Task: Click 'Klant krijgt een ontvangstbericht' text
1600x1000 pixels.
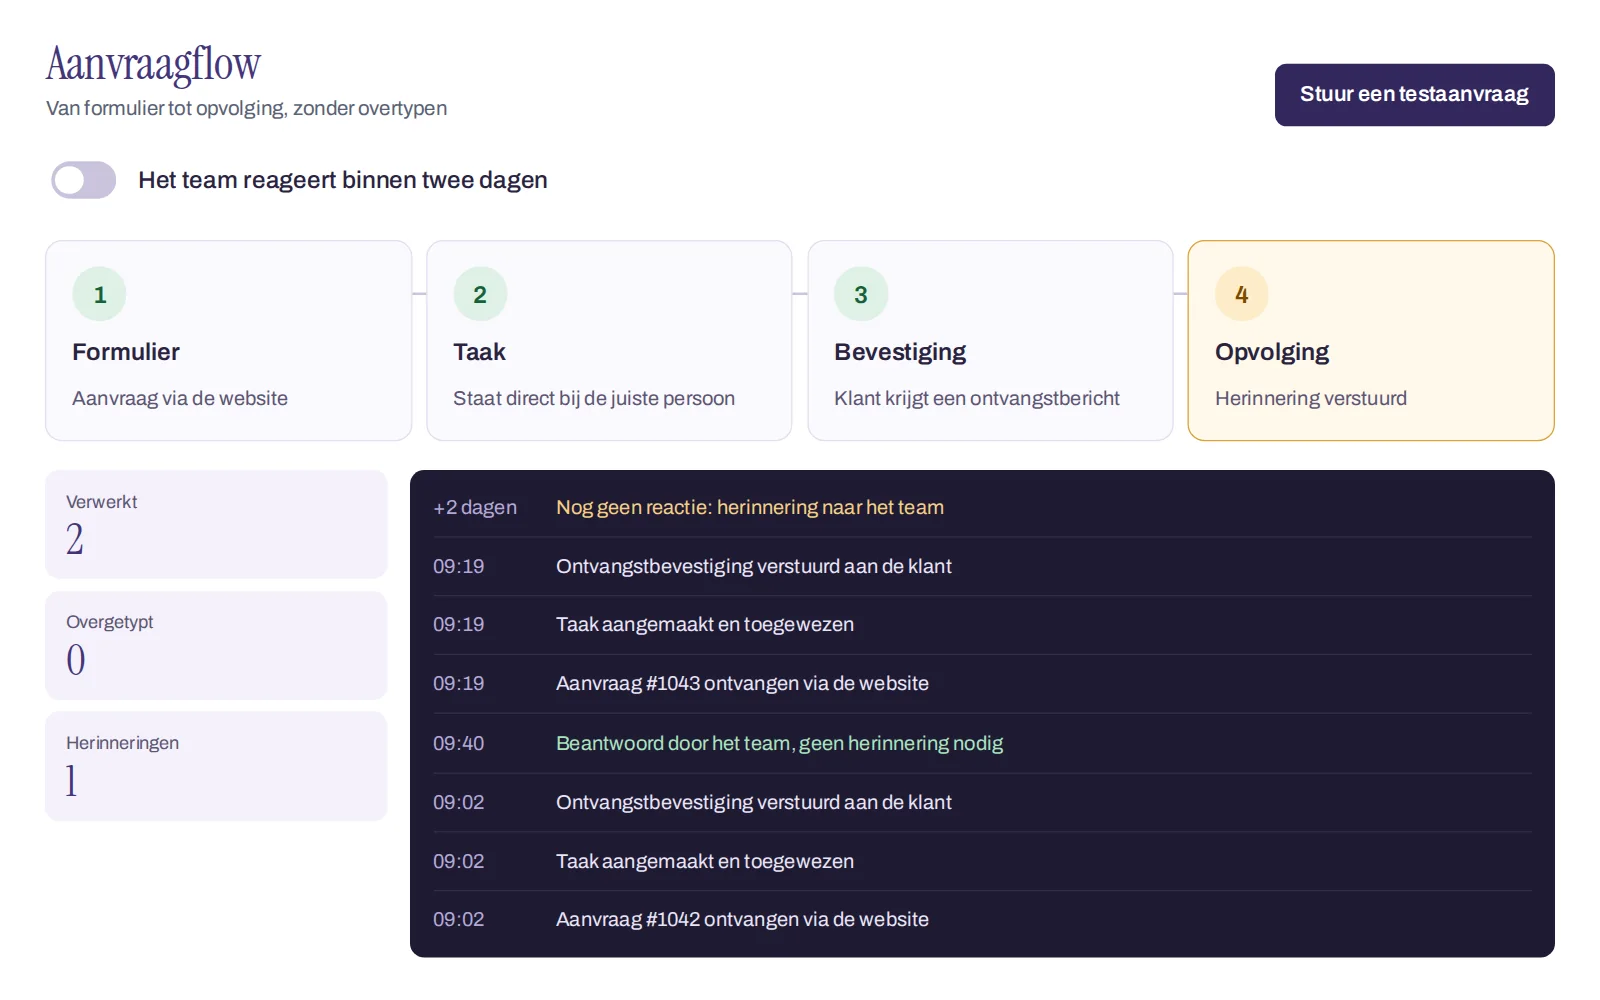Action: click(977, 398)
